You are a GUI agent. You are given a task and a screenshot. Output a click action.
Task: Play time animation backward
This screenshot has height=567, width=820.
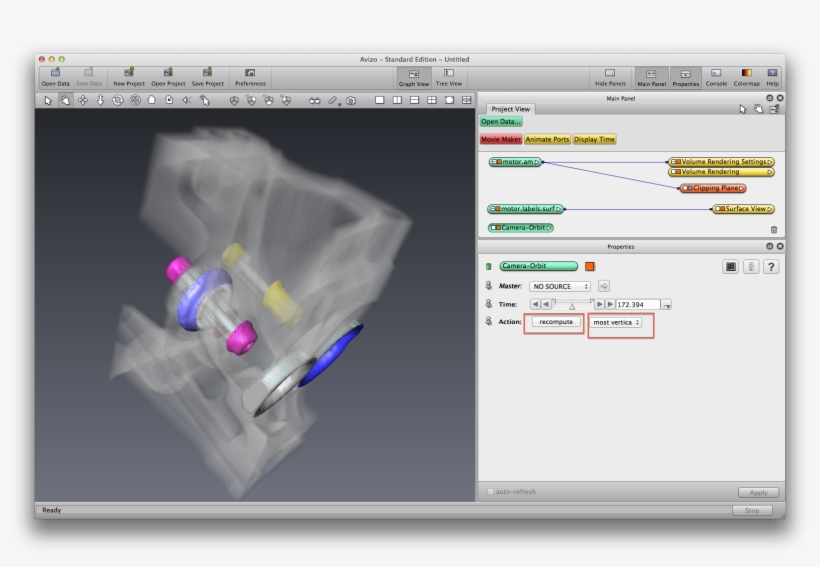point(545,304)
